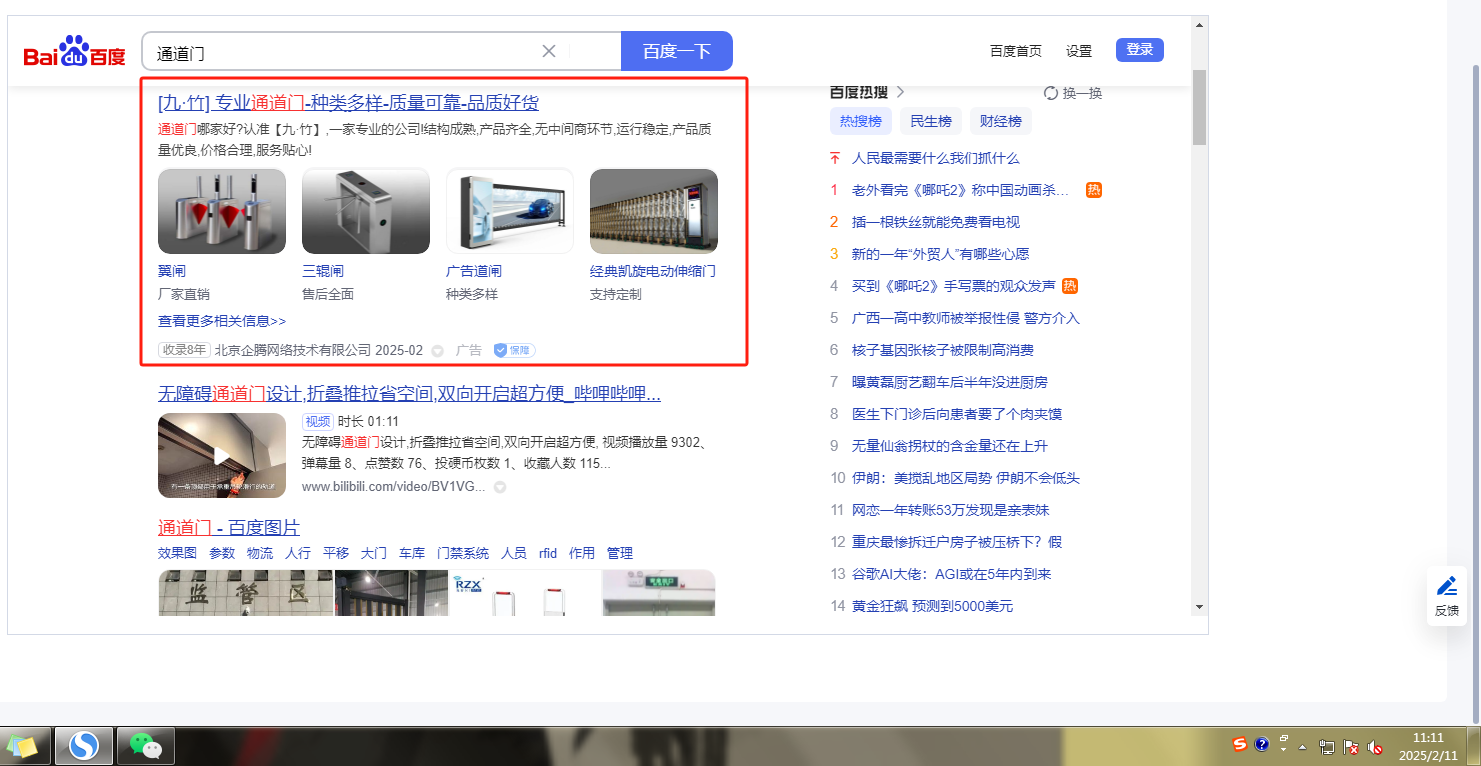Open the 查看更多相关信息 link
Screen dimensions: 1481x766
[x=222, y=321]
